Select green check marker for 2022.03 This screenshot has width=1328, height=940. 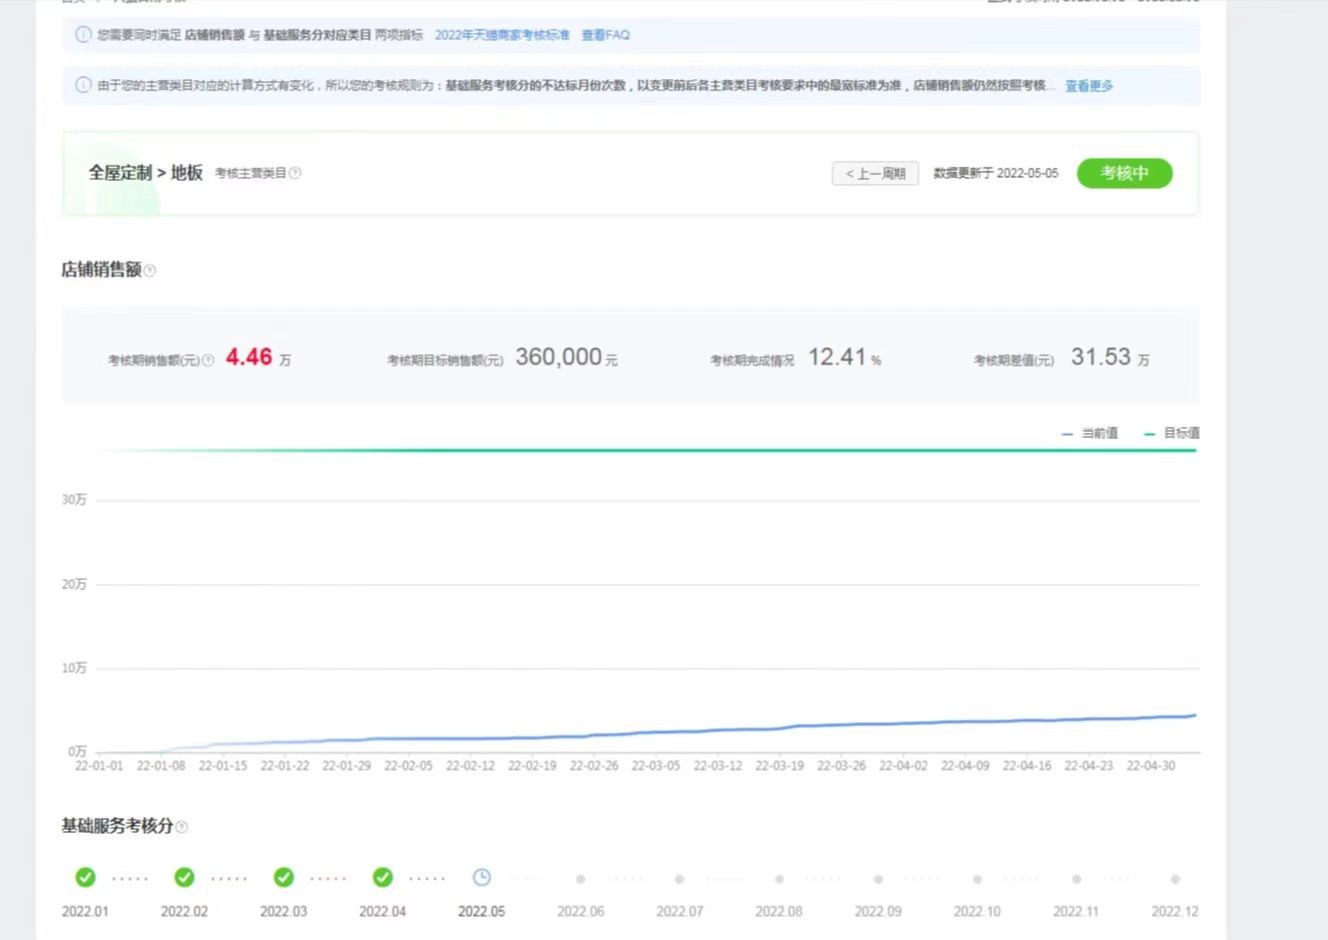(x=284, y=877)
